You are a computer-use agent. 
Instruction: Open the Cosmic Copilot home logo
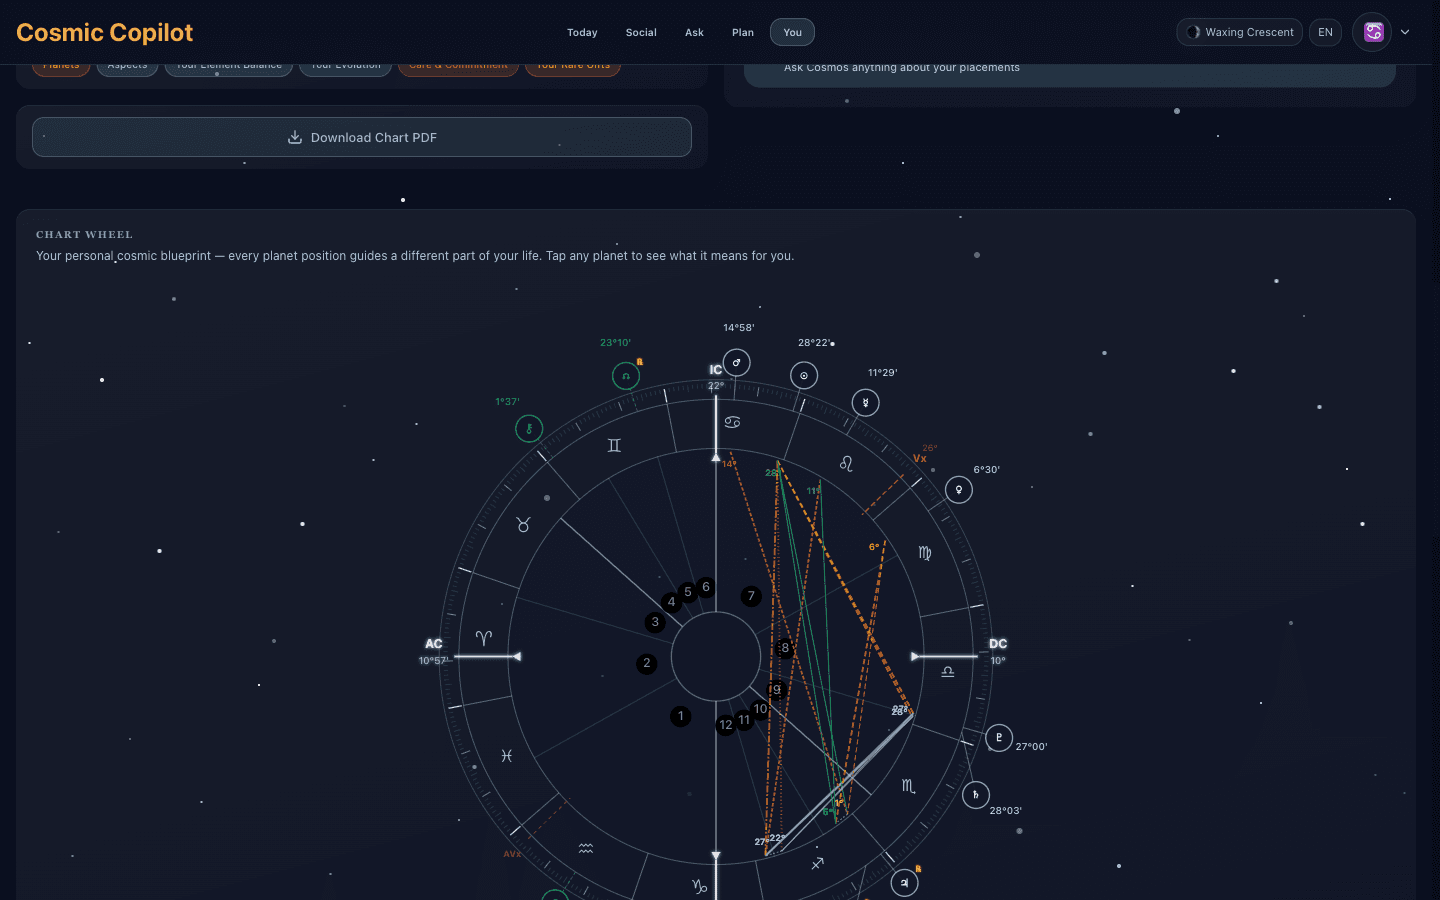pyautogui.click(x=105, y=32)
